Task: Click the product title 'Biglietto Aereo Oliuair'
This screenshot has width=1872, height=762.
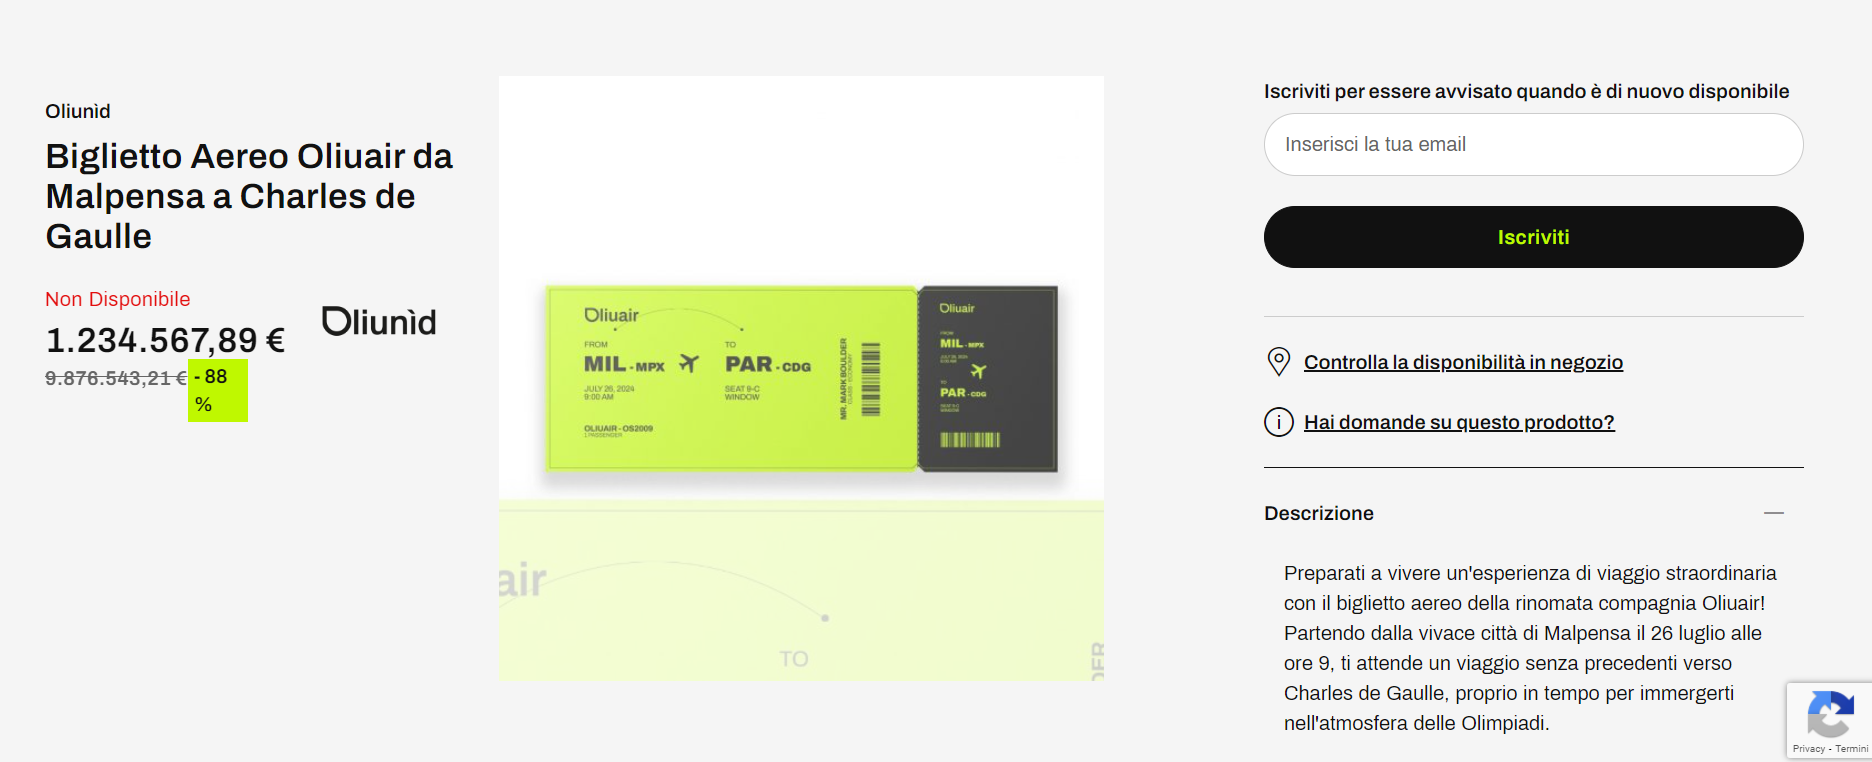Action: click(249, 196)
